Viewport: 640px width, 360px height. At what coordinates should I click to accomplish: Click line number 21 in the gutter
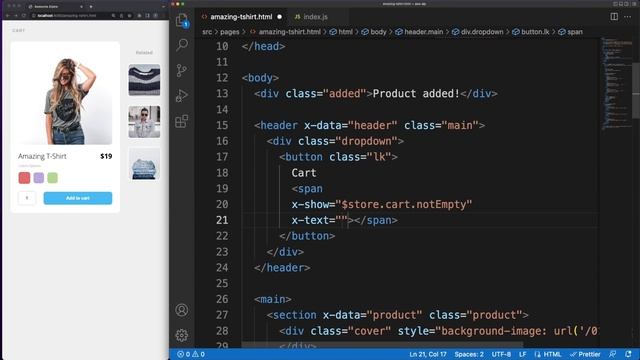coord(222,220)
